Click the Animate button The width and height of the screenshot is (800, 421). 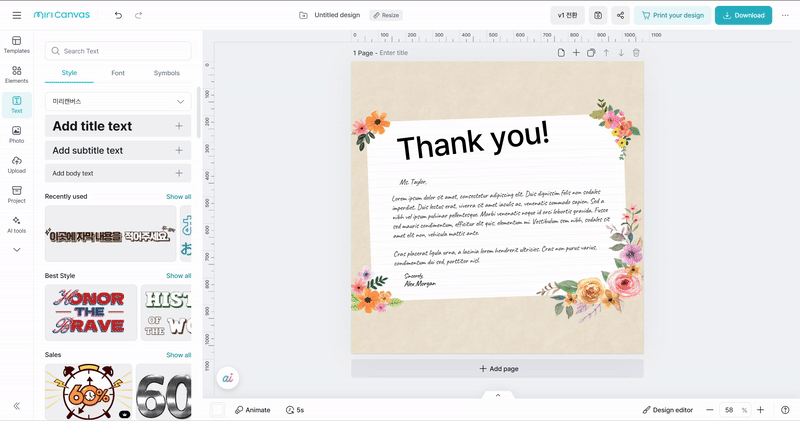coord(253,410)
